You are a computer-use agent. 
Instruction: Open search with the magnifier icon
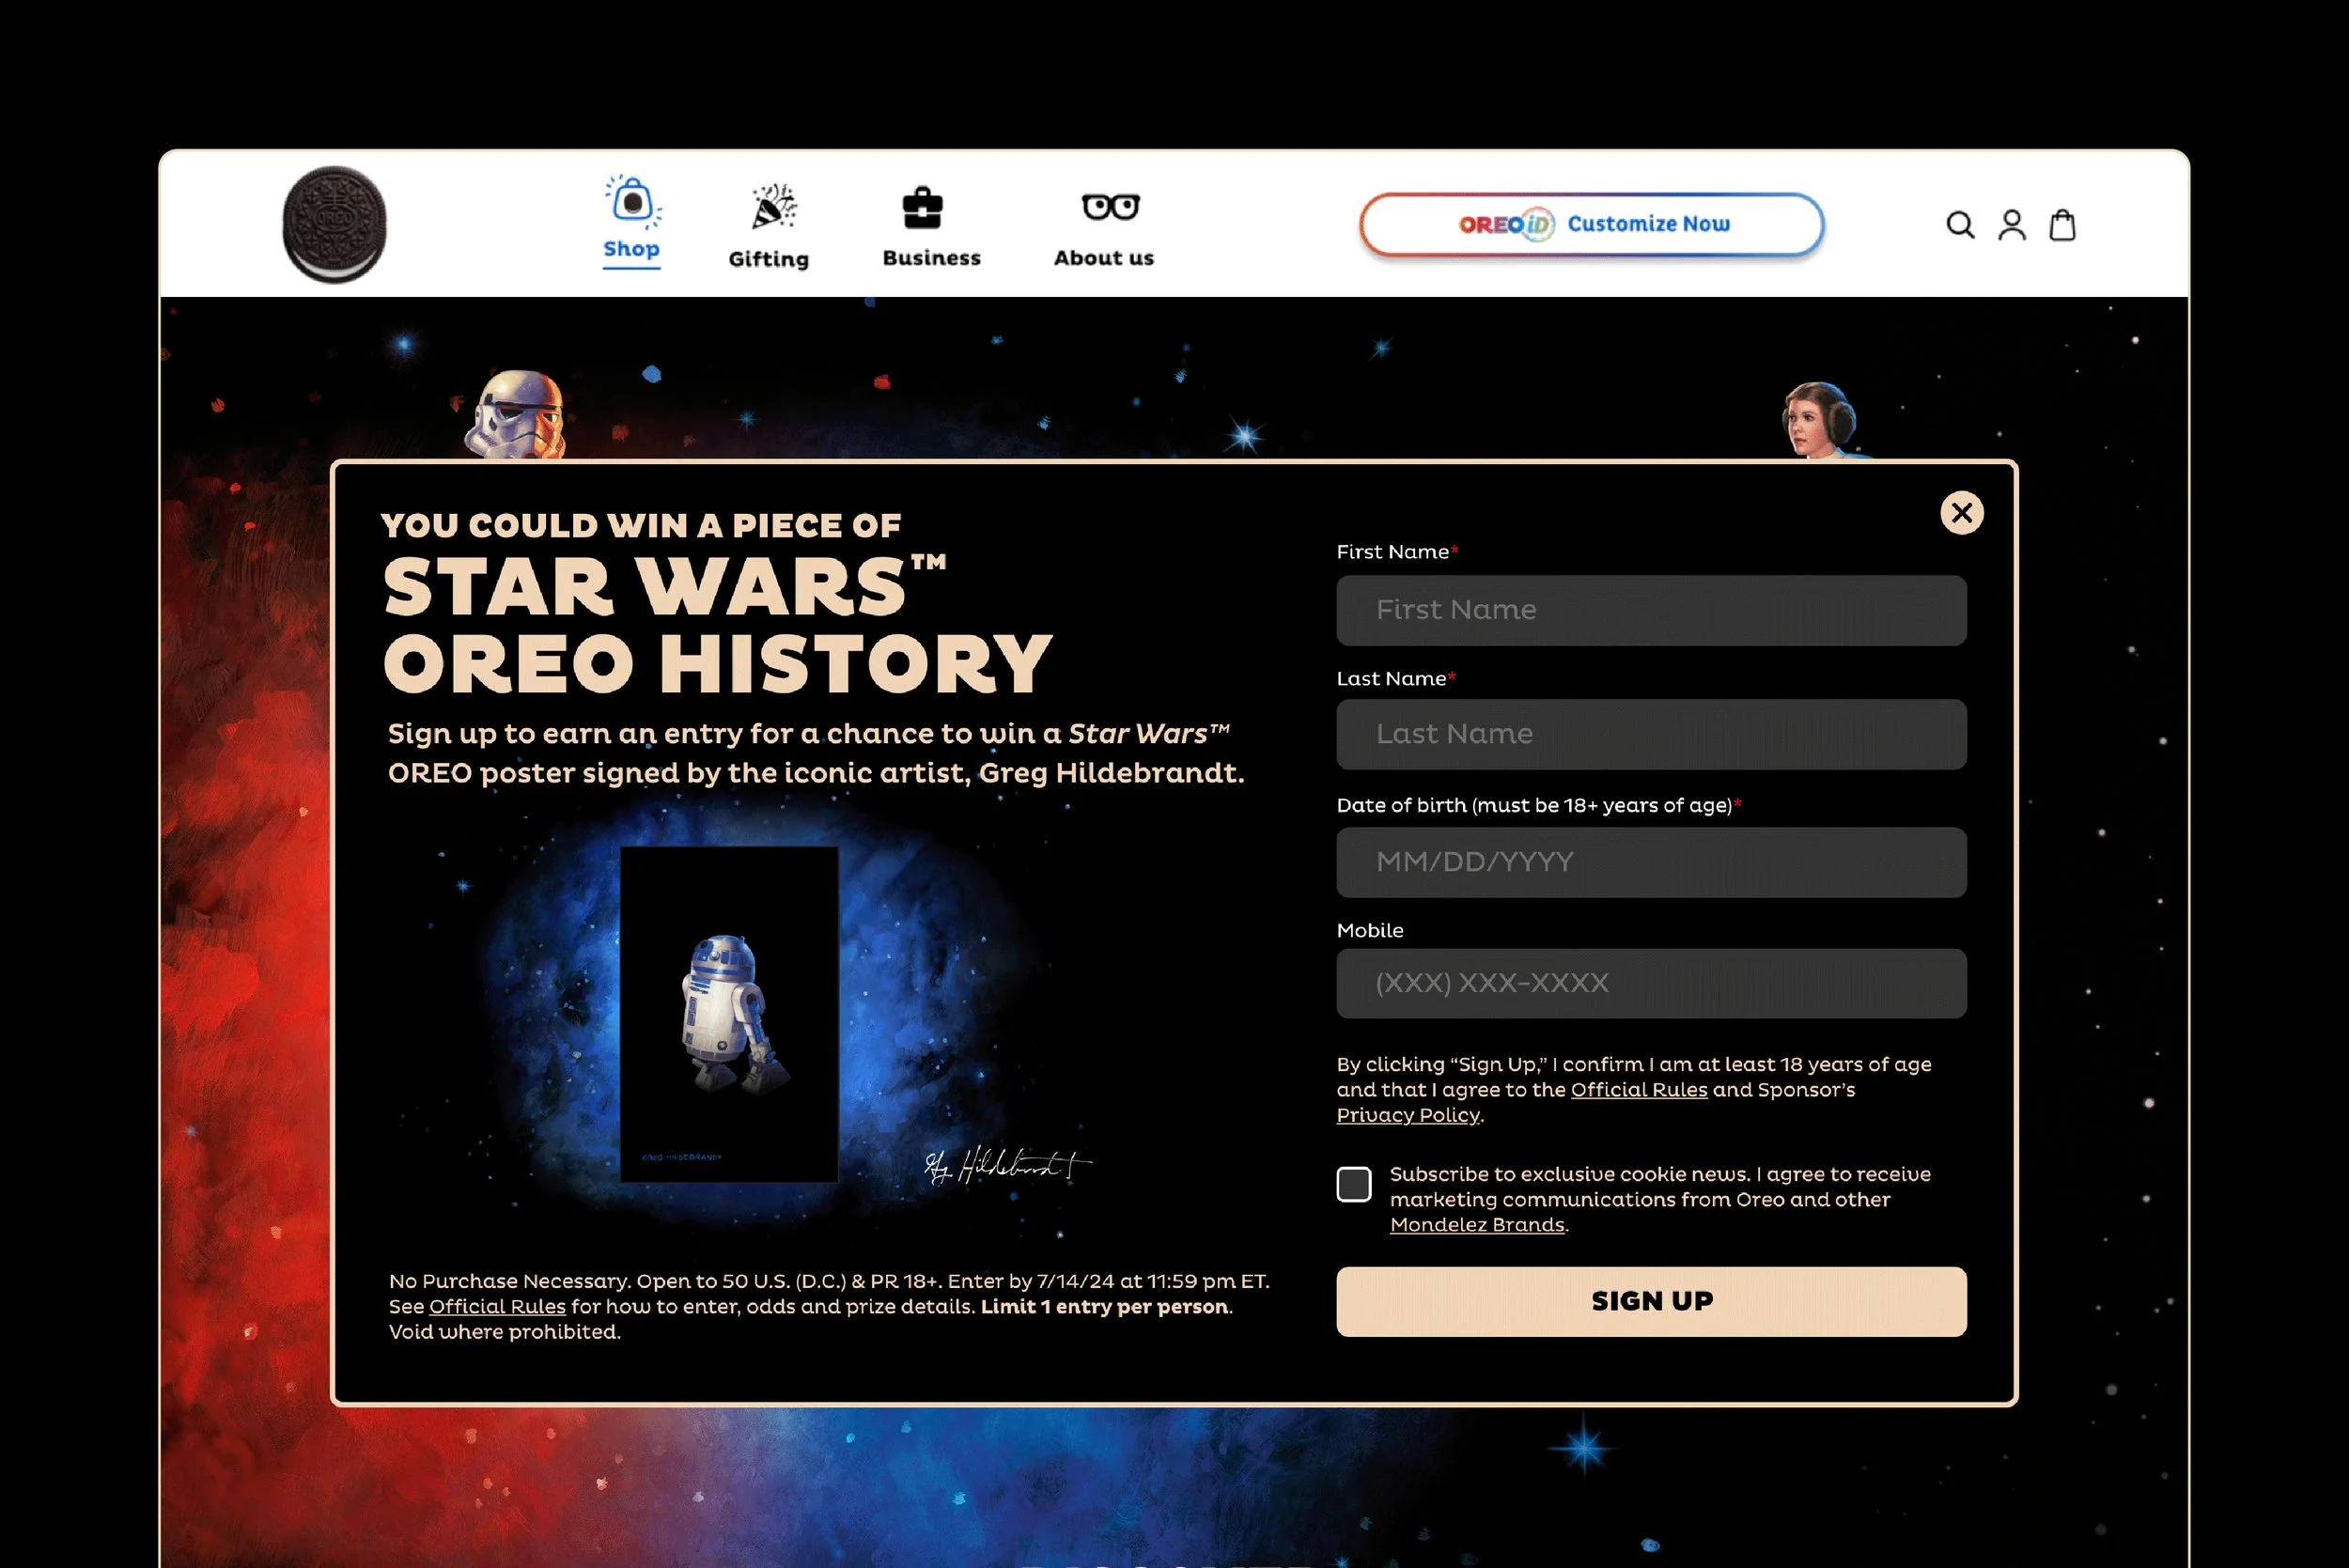tap(1959, 225)
